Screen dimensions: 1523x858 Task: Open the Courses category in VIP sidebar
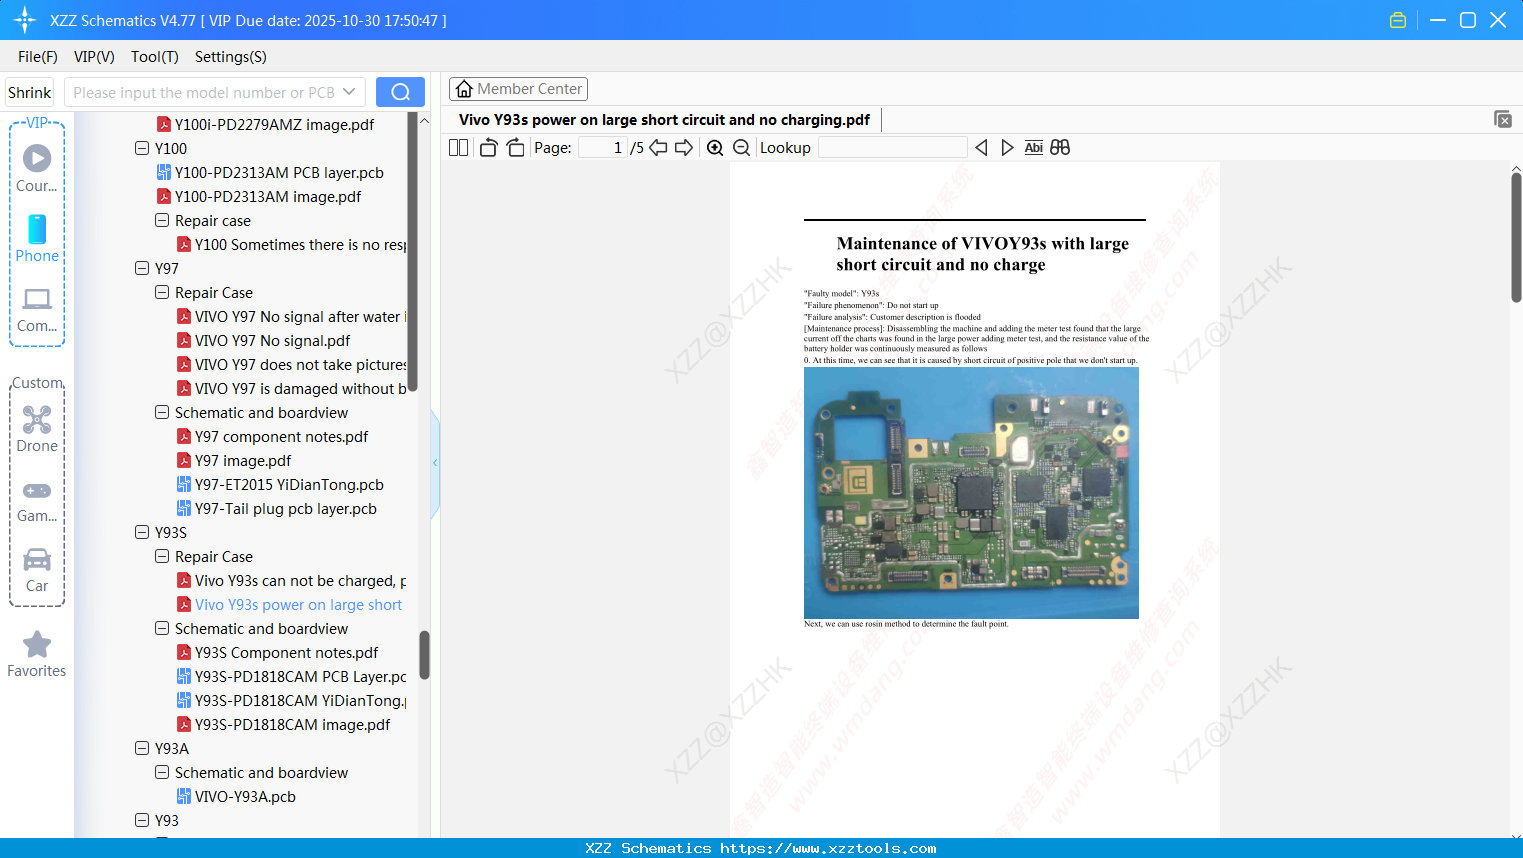[x=37, y=168]
